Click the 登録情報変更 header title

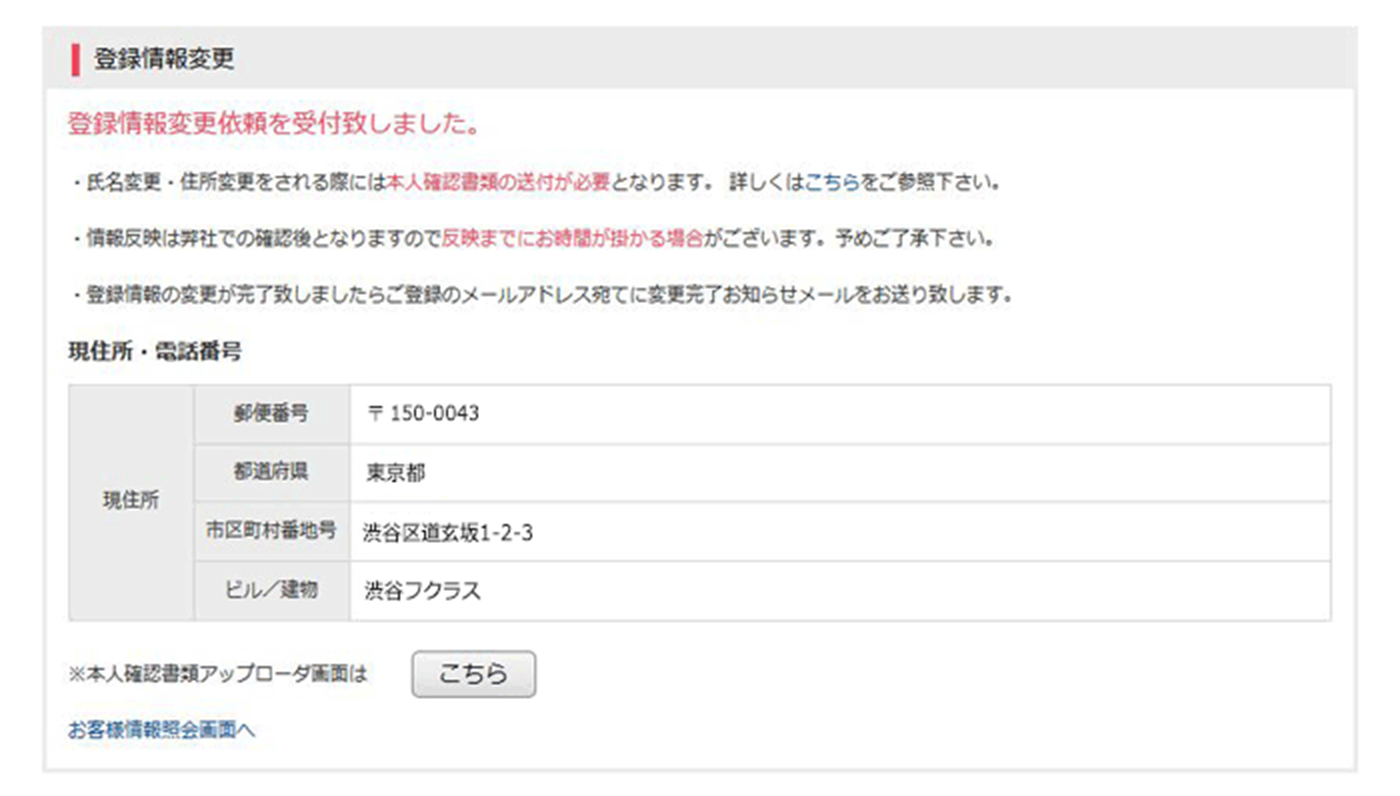click(x=164, y=59)
